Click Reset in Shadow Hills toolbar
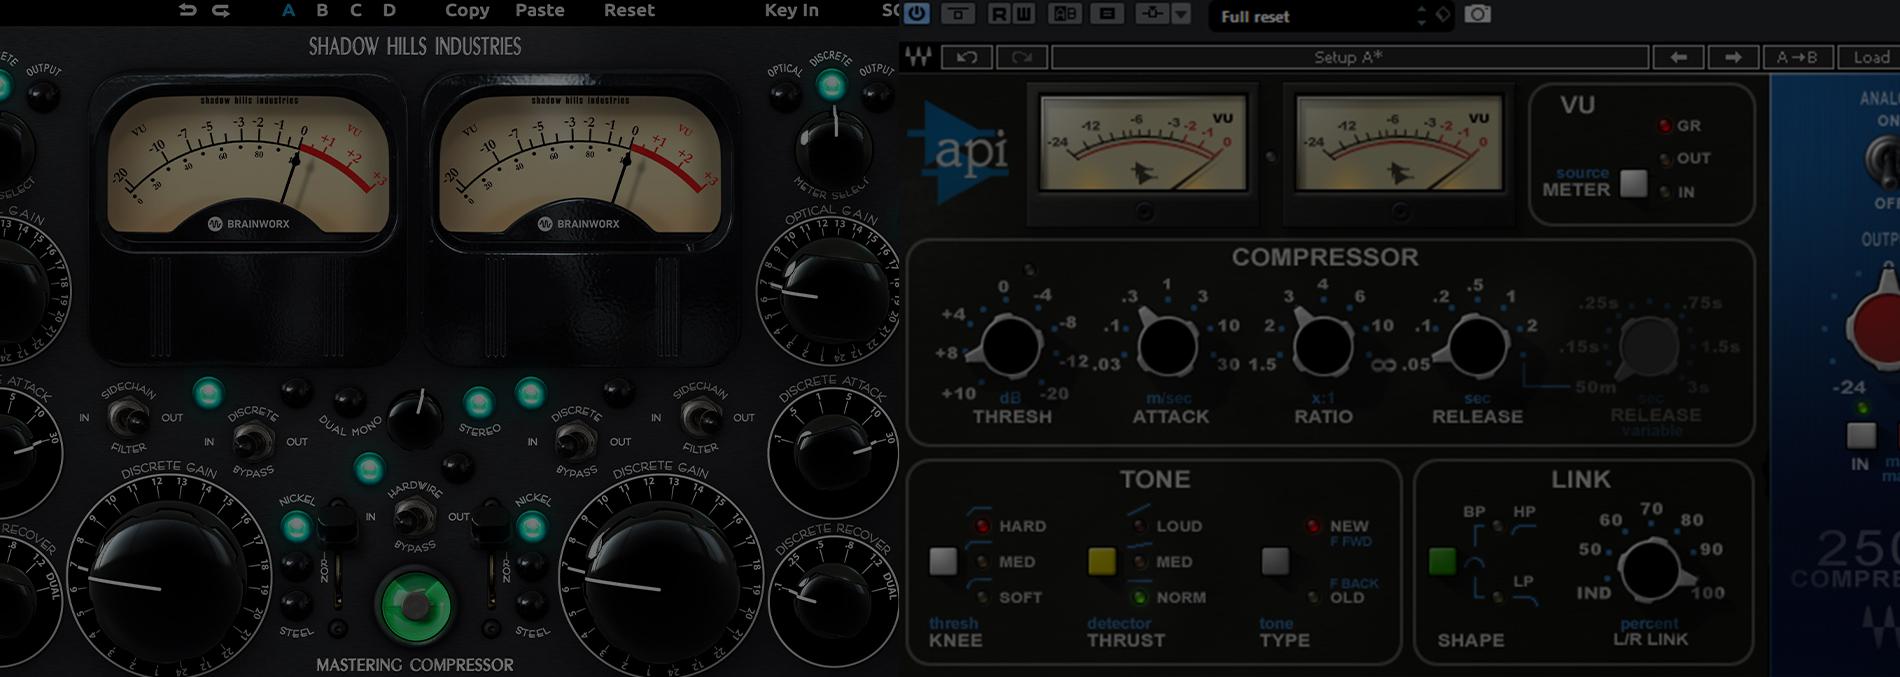The height and width of the screenshot is (677, 1900). click(629, 10)
